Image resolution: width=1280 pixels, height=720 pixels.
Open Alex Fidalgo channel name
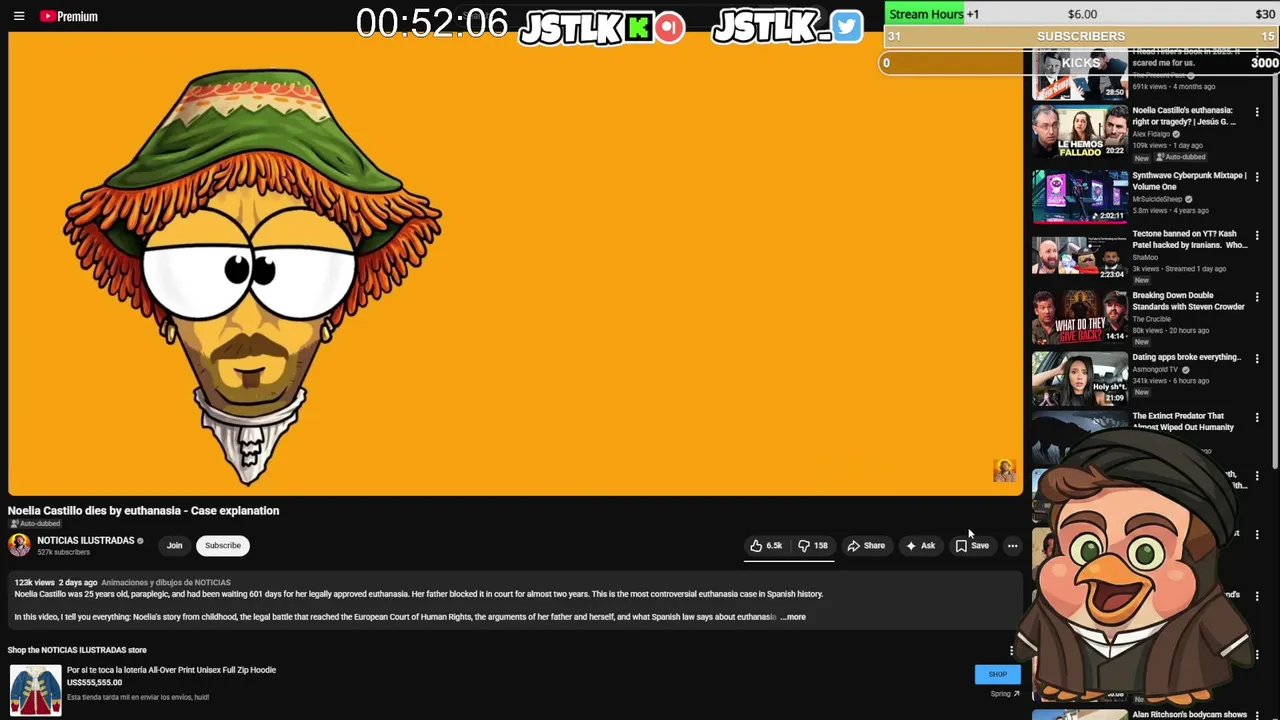tap(1151, 134)
